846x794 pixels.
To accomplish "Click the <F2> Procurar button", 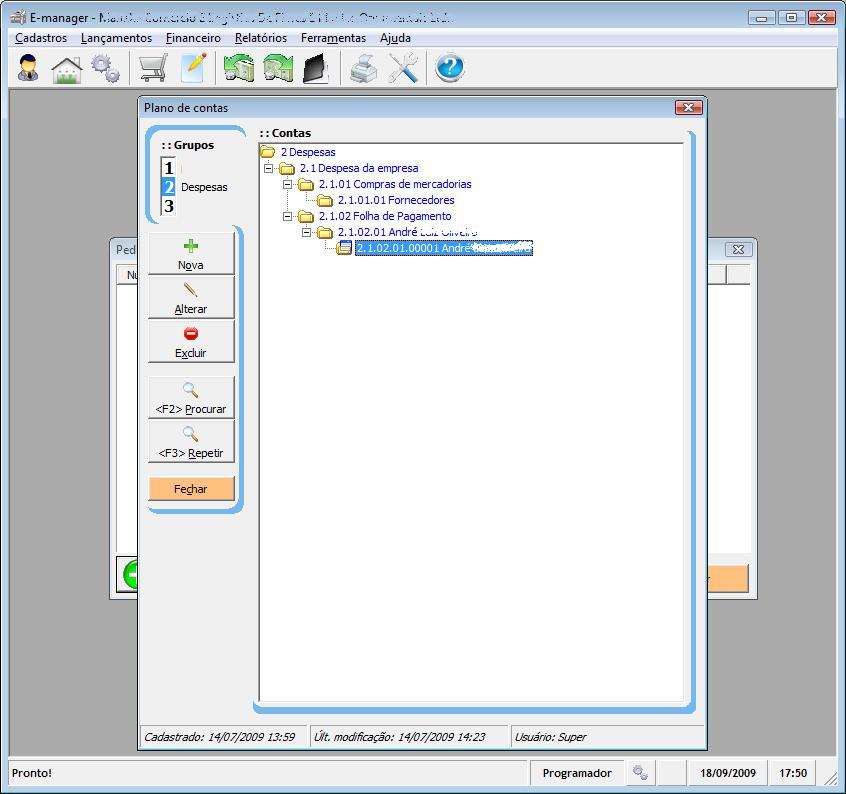I will (x=191, y=398).
